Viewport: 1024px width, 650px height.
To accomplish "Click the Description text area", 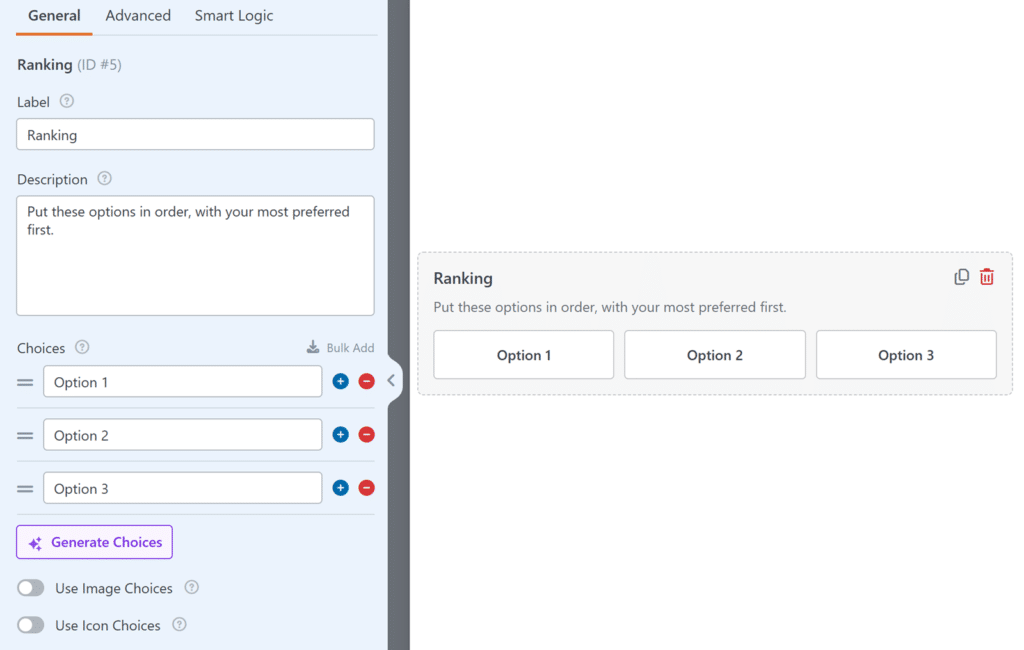I will (195, 255).
